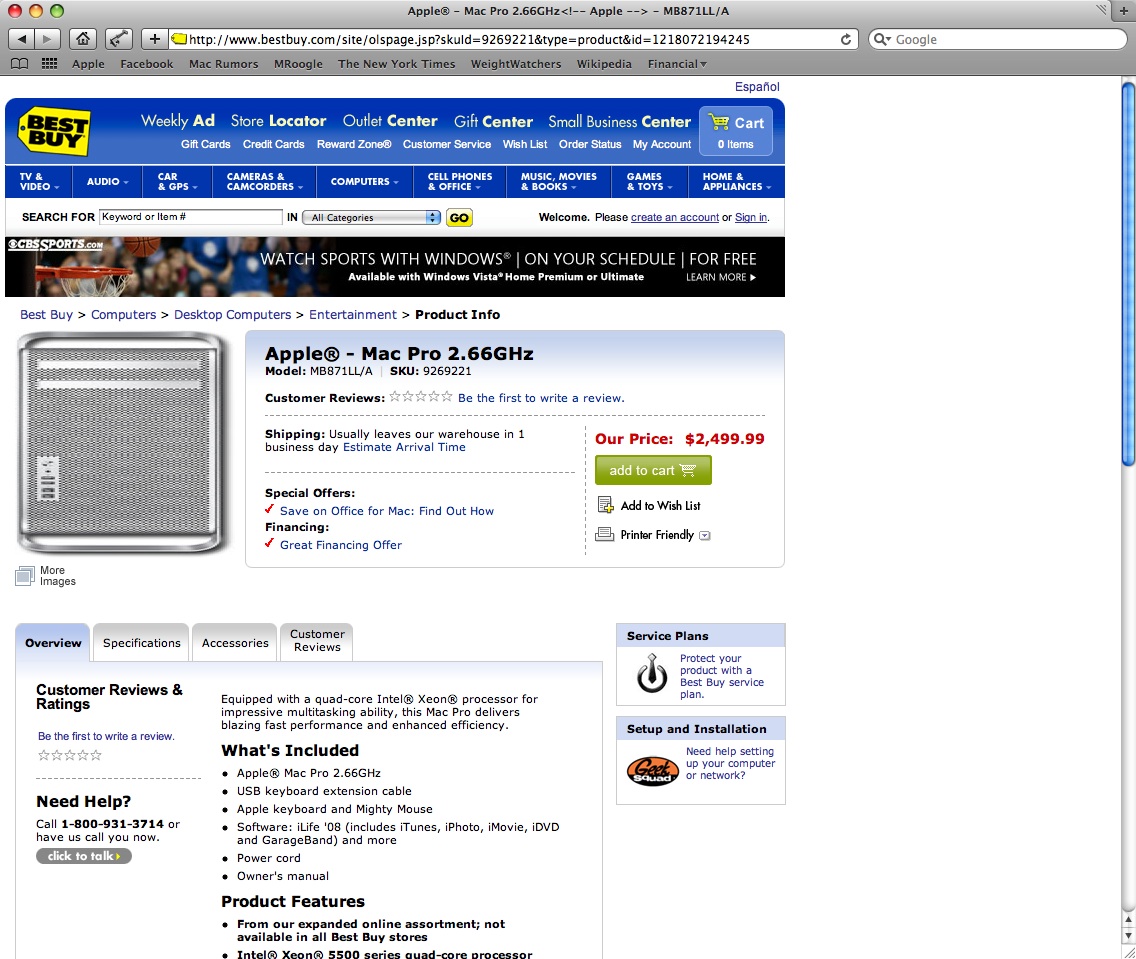Open The New York Times bookmark
The height and width of the screenshot is (959, 1136).
[396, 64]
